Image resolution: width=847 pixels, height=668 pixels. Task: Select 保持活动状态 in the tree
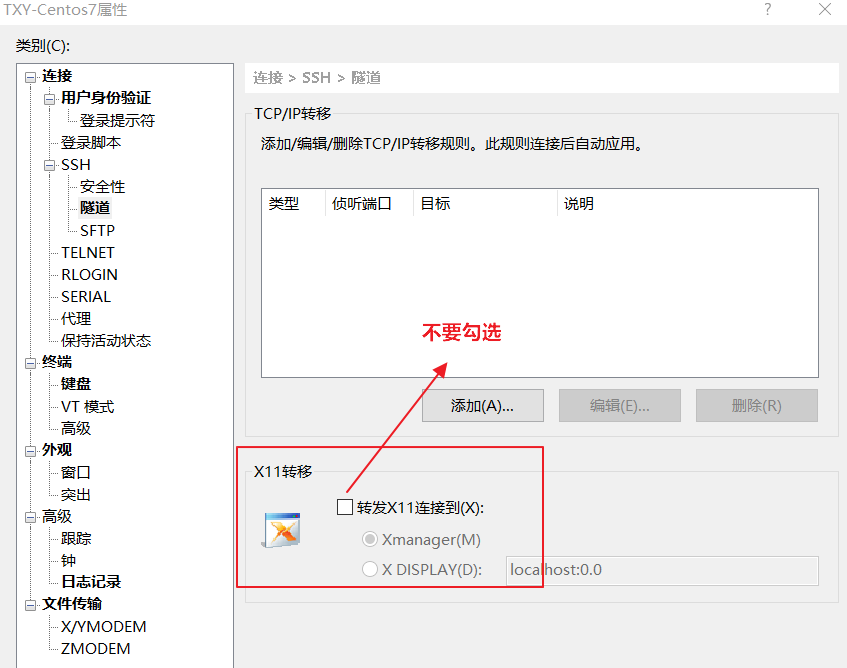coord(106,341)
